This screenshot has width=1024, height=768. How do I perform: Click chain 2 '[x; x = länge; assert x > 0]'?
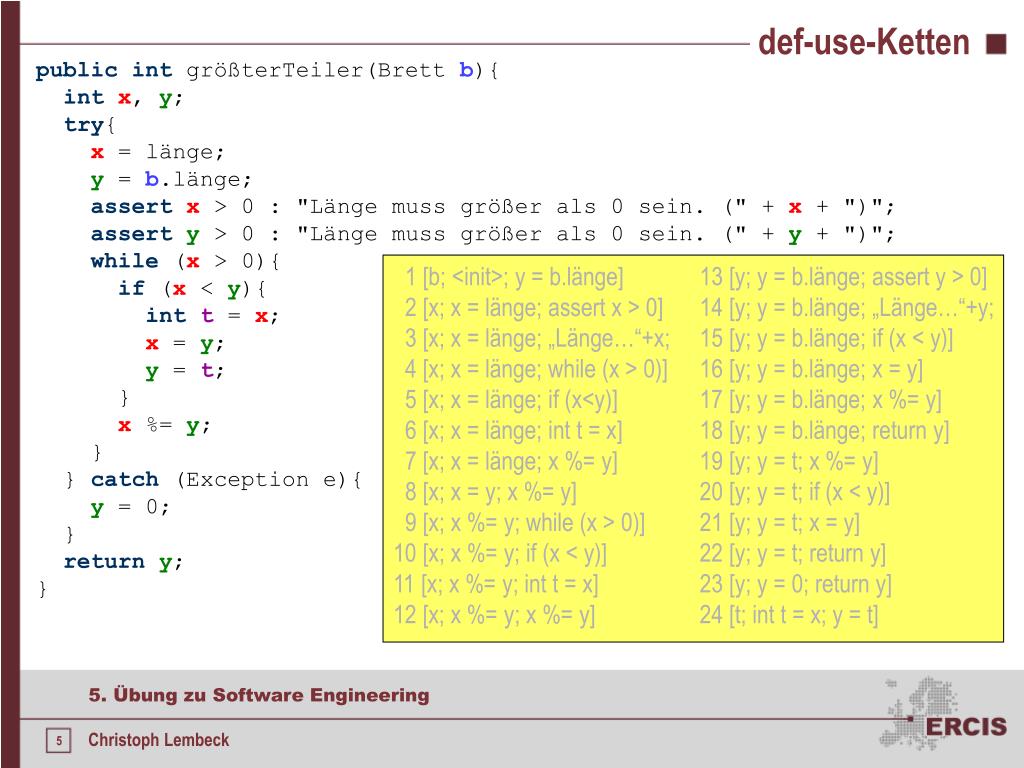point(534,308)
